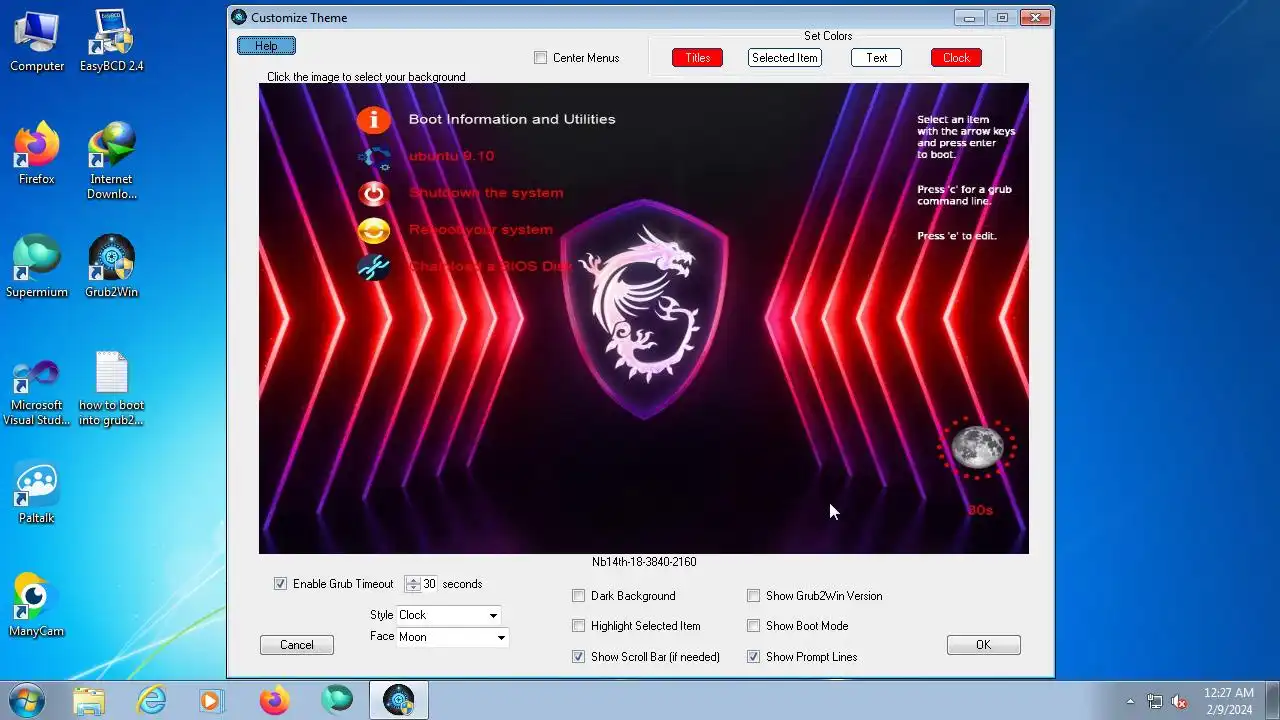Open the Style dropdown showing Clock

(448, 615)
